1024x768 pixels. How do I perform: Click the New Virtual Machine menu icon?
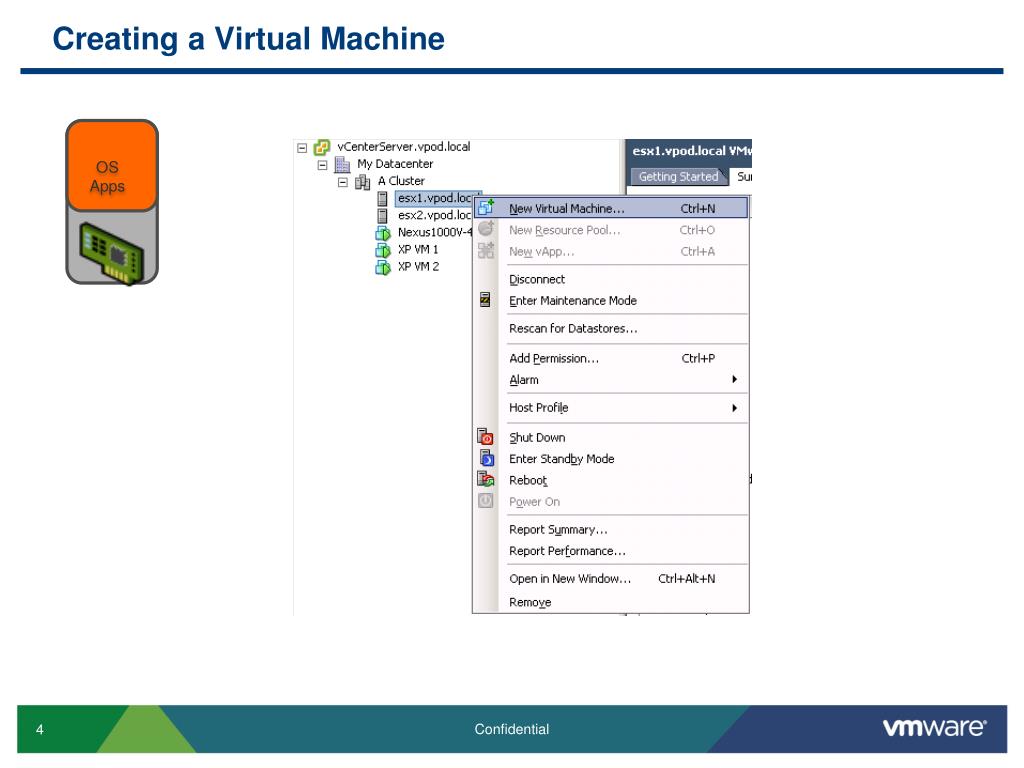pos(485,208)
